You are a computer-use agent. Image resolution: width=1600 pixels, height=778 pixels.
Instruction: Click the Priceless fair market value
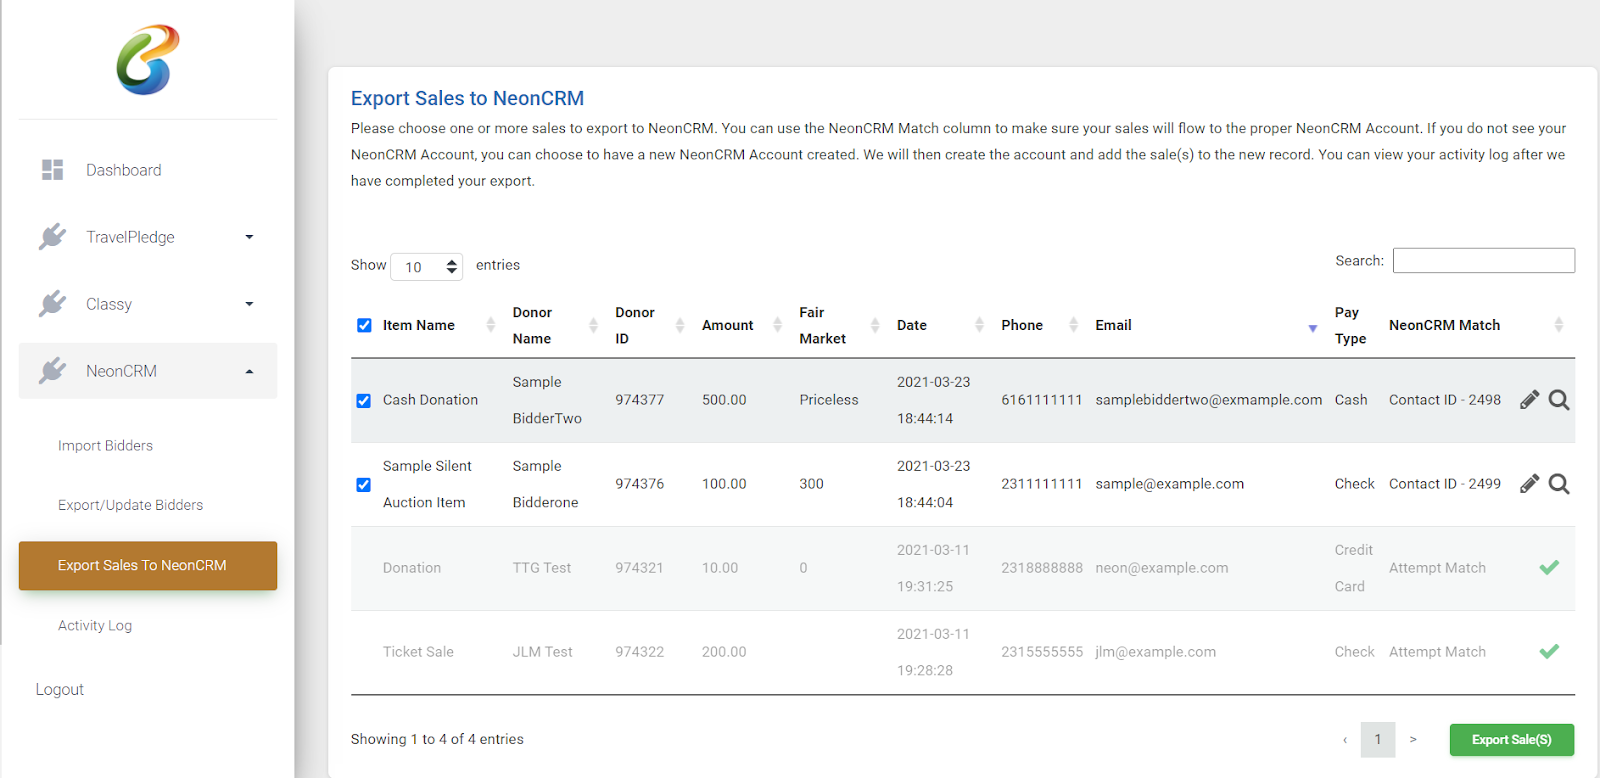pyautogui.click(x=828, y=400)
